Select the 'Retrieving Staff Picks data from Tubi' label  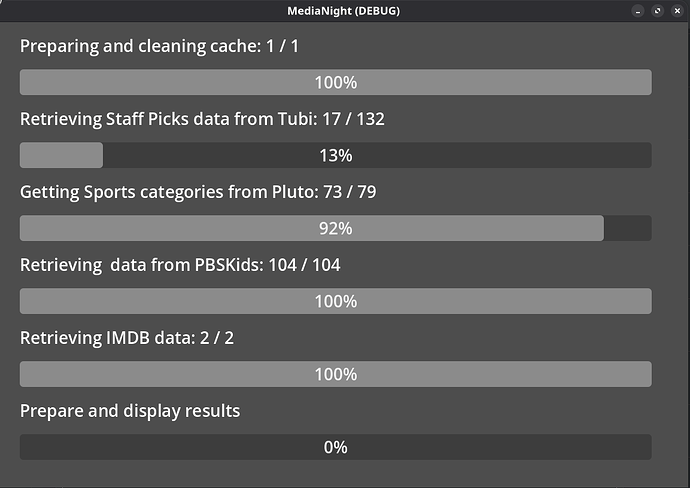202,119
